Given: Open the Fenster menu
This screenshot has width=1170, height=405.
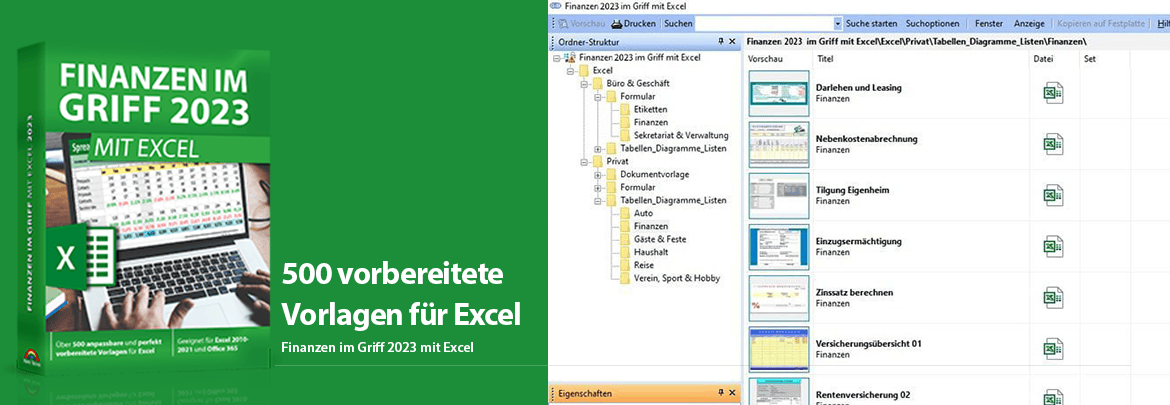Looking at the screenshot, I should tap(988, 23).
